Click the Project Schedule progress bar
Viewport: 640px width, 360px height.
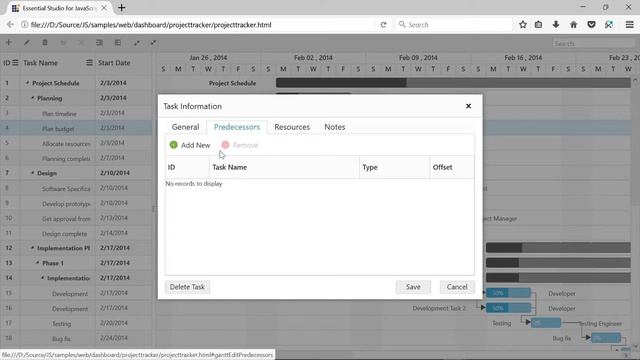(453, 83)
